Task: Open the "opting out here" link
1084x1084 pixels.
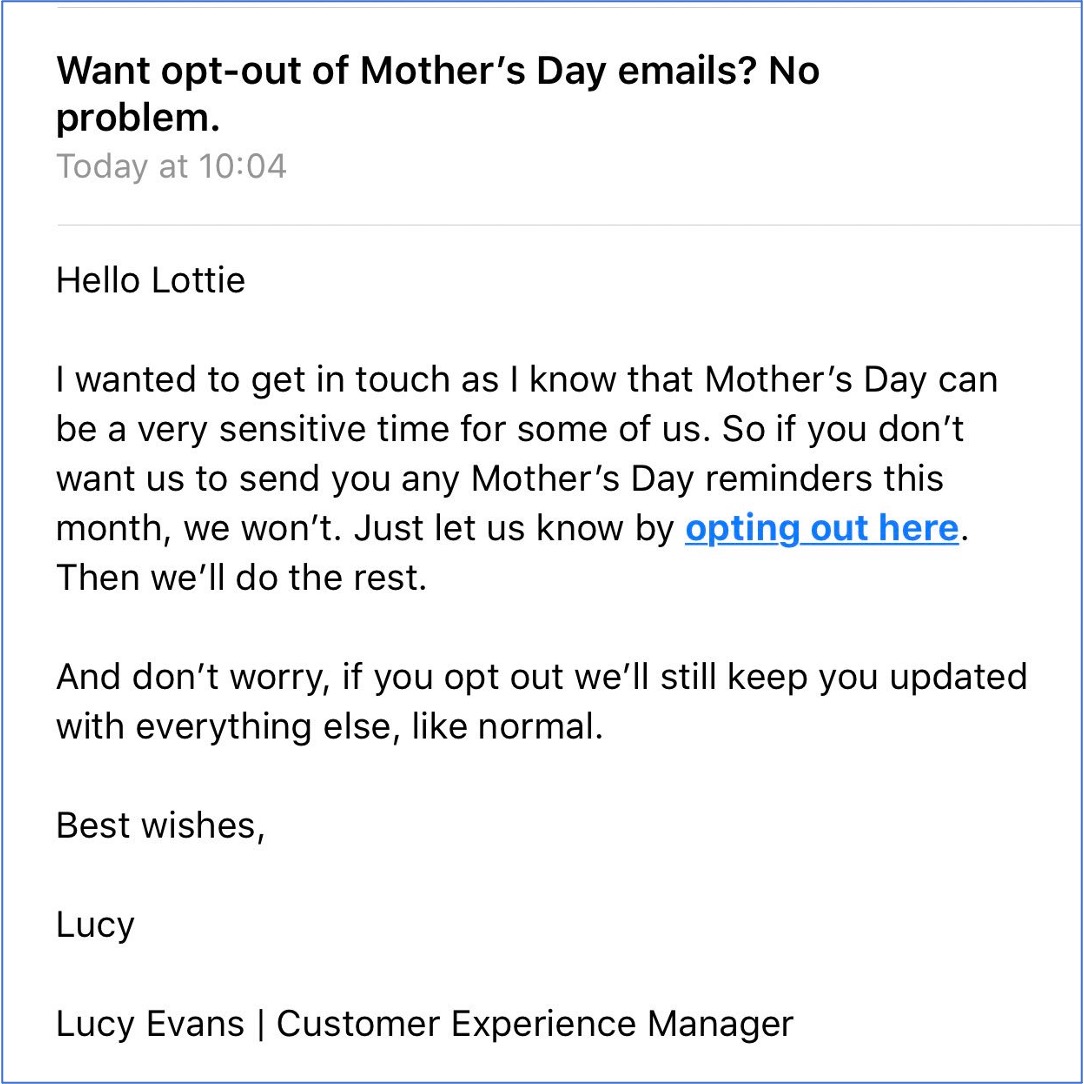Action: pos(821,528)
